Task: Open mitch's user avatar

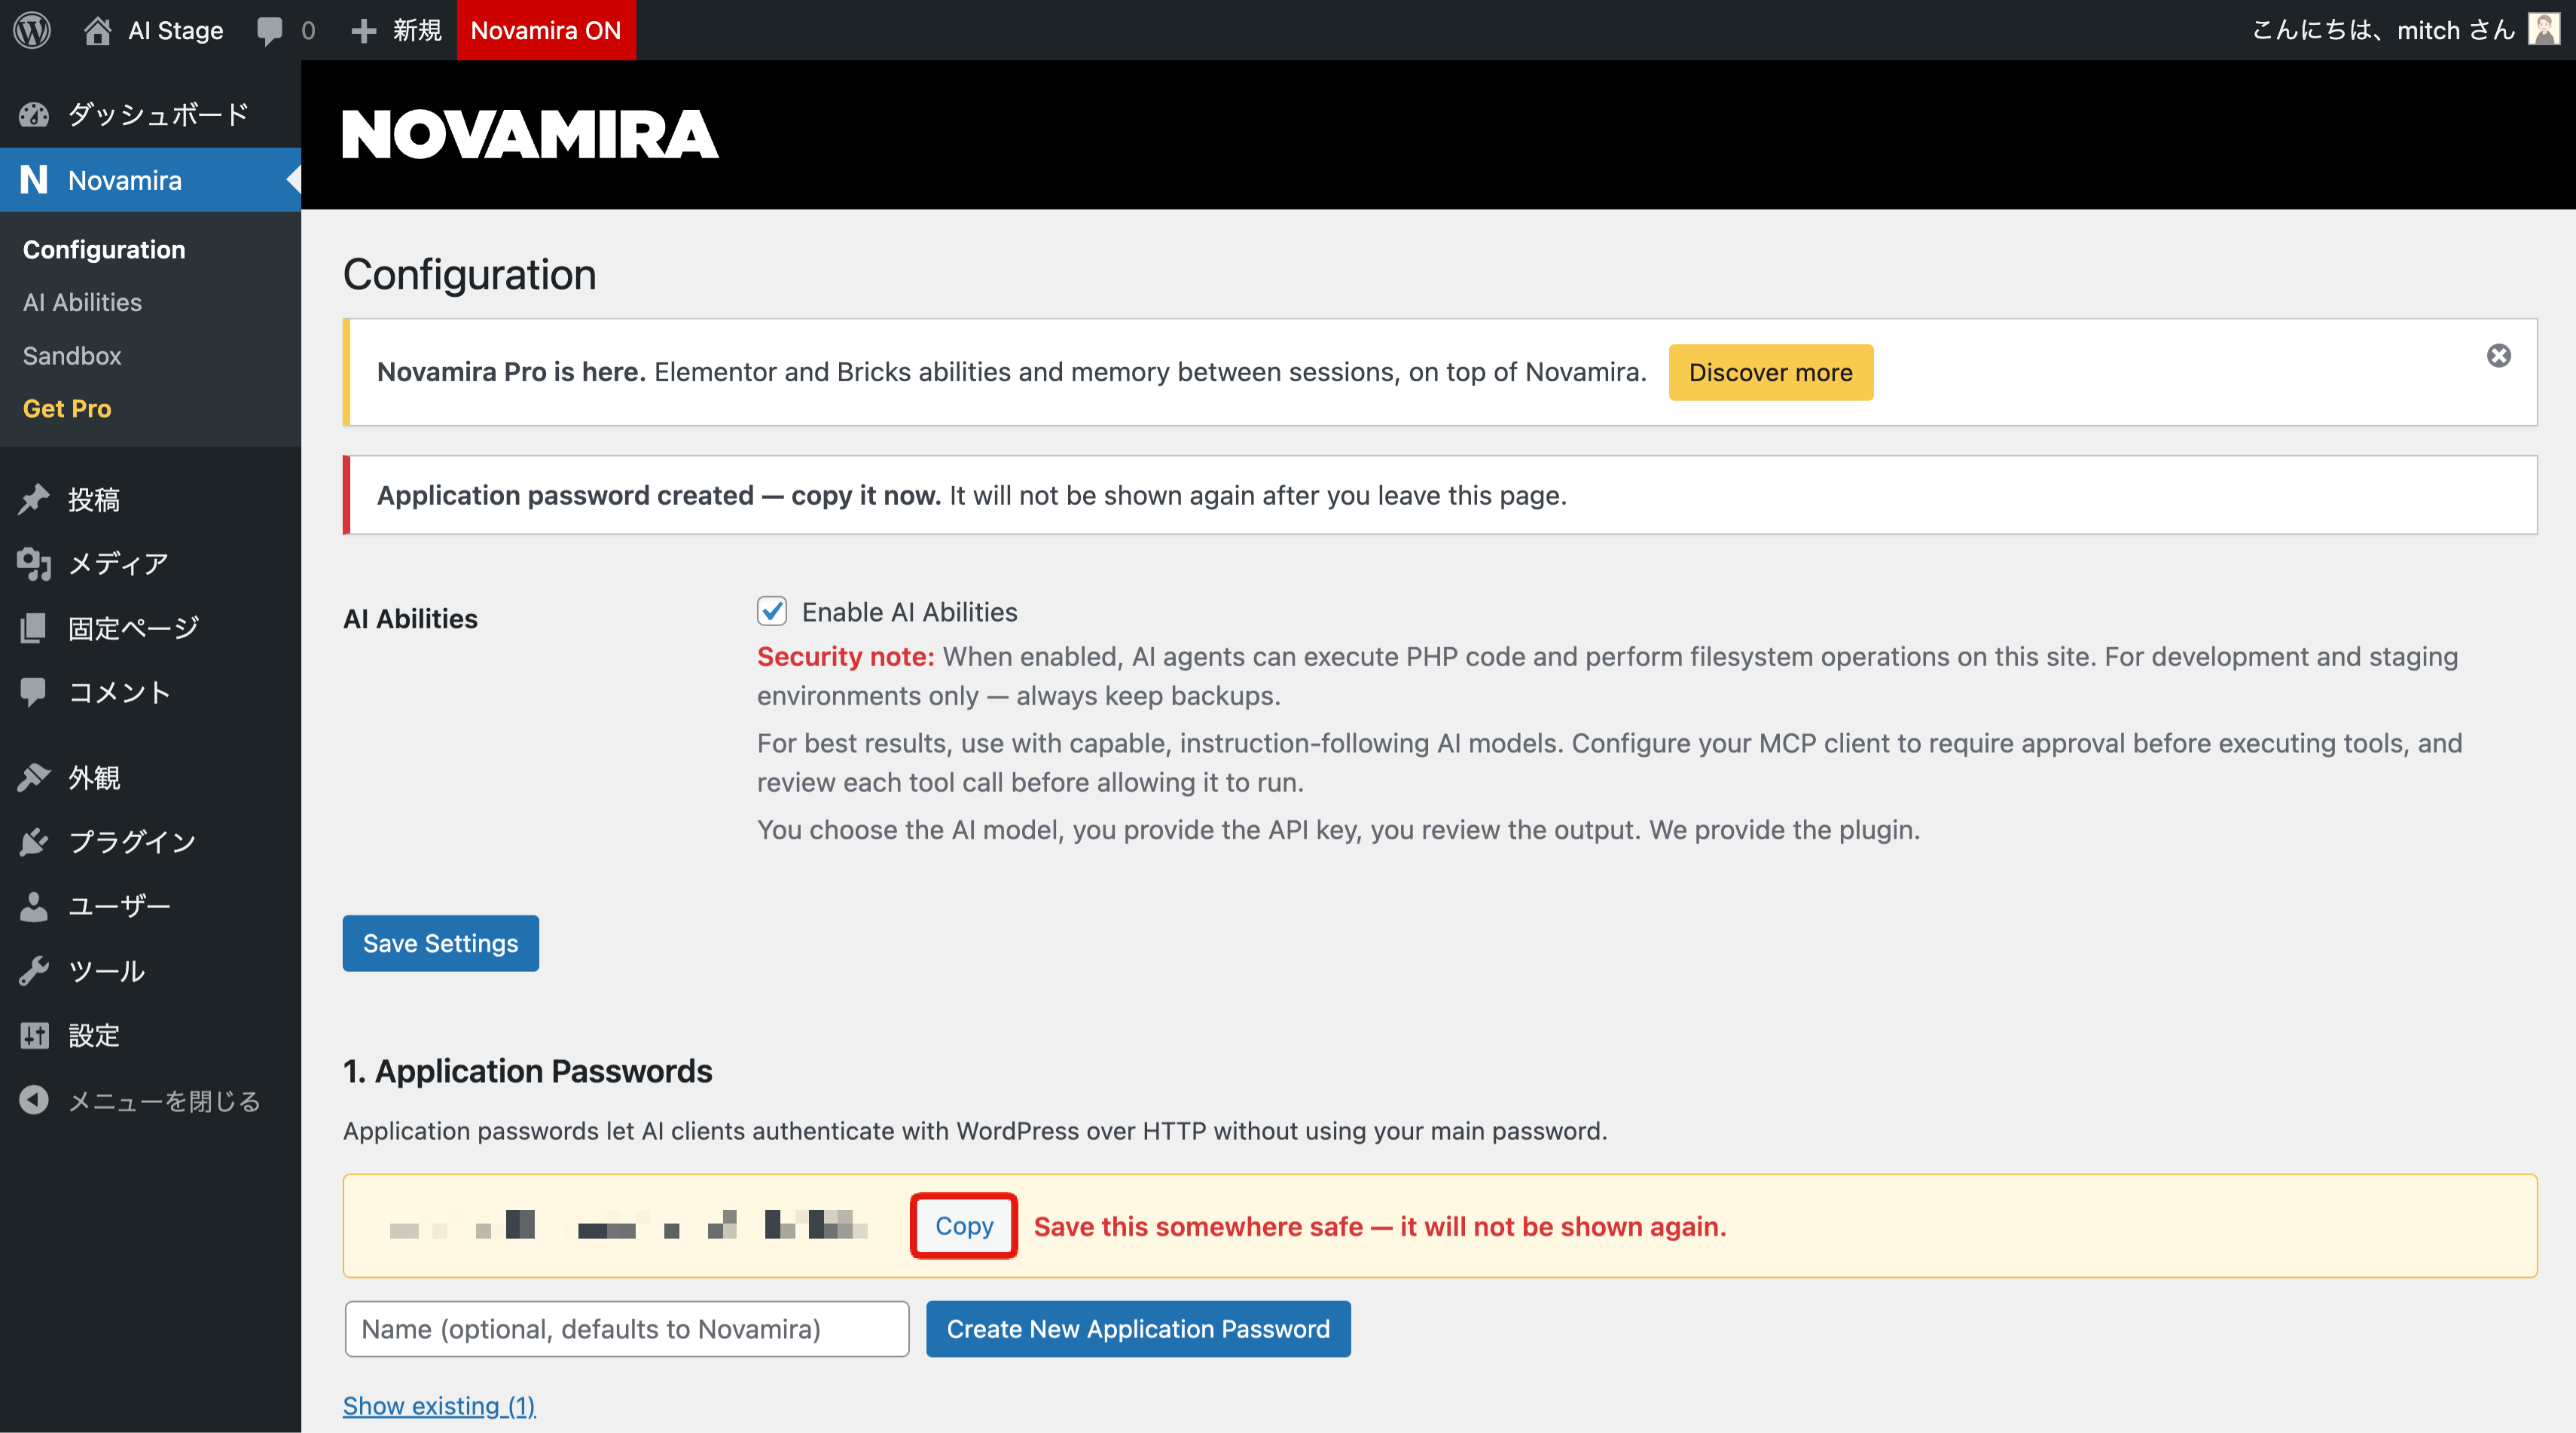Action: (2543, 30)
